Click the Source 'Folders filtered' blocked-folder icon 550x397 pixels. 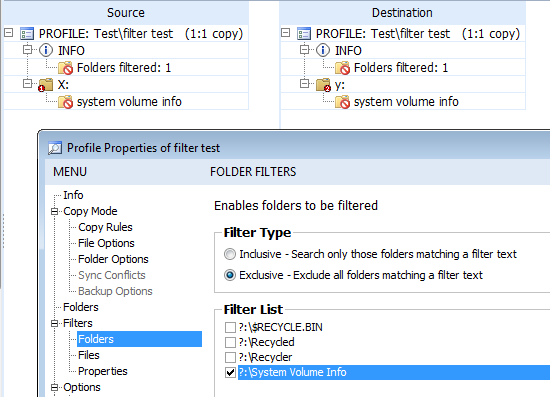(x=65, y=68)
